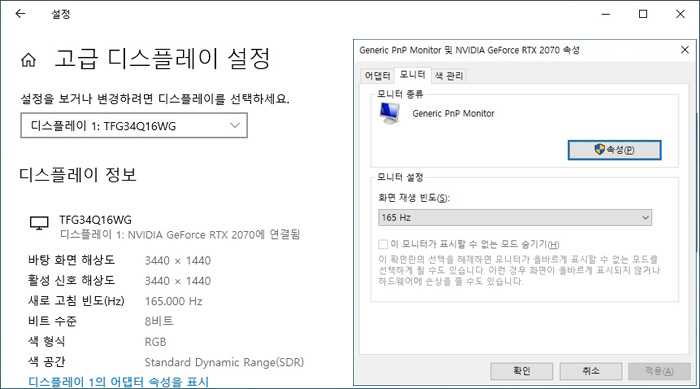Viewport: 700px width, 389px height.
Task: Cancel using the 취소 button
Action: 591,371
